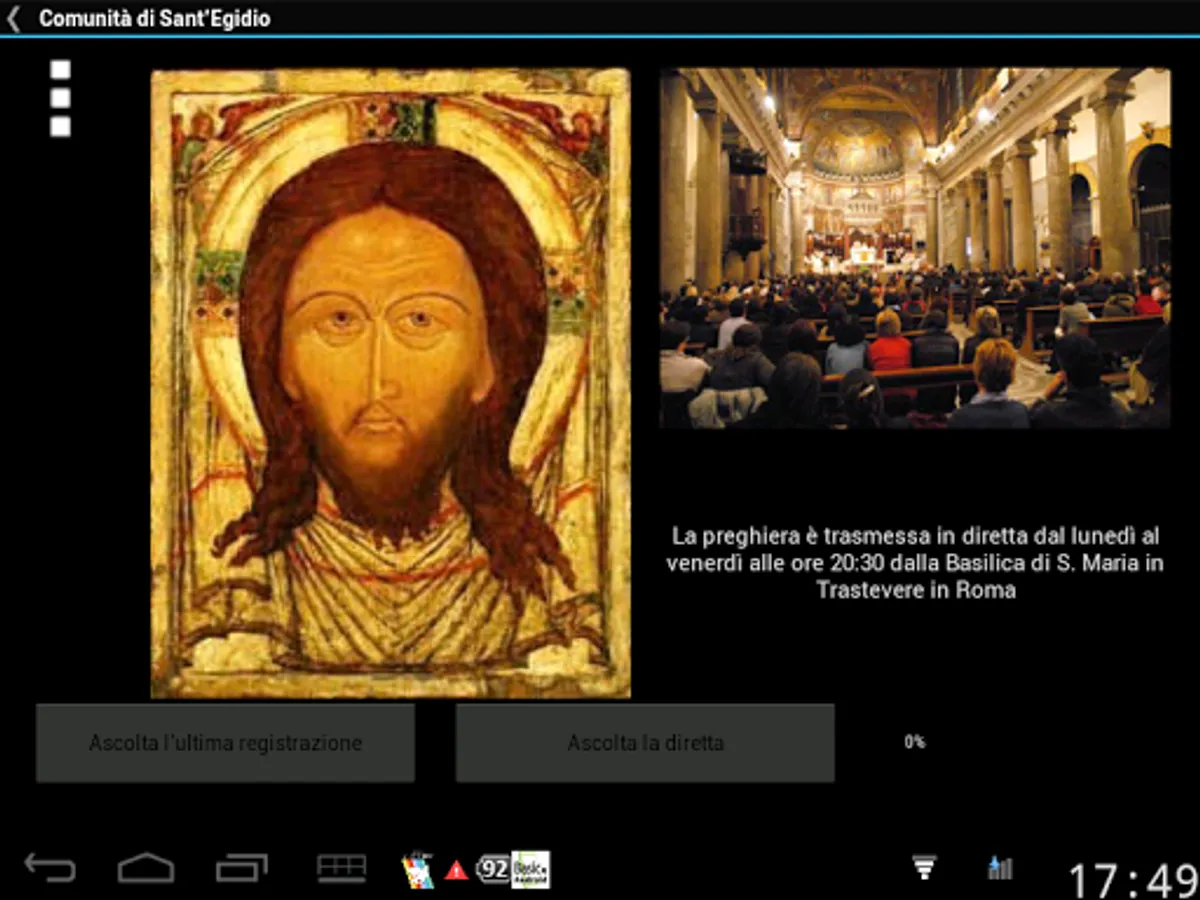The width and height of the screenshot is (1200, 900).
Task: Tap the La preghiera è trasmessa description text
Action: 915,563
